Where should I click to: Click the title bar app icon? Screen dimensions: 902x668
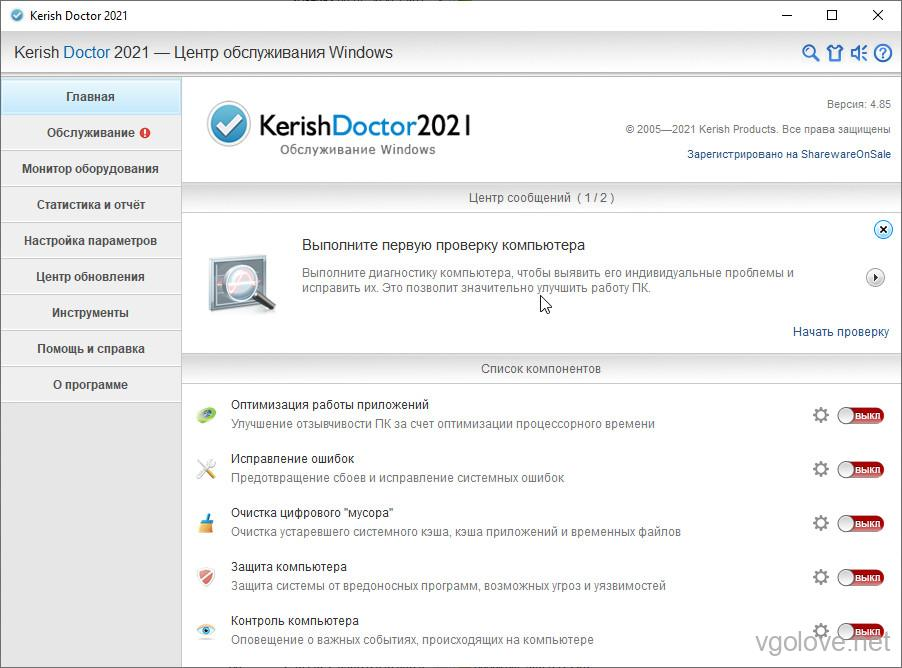tap(17, 15)
